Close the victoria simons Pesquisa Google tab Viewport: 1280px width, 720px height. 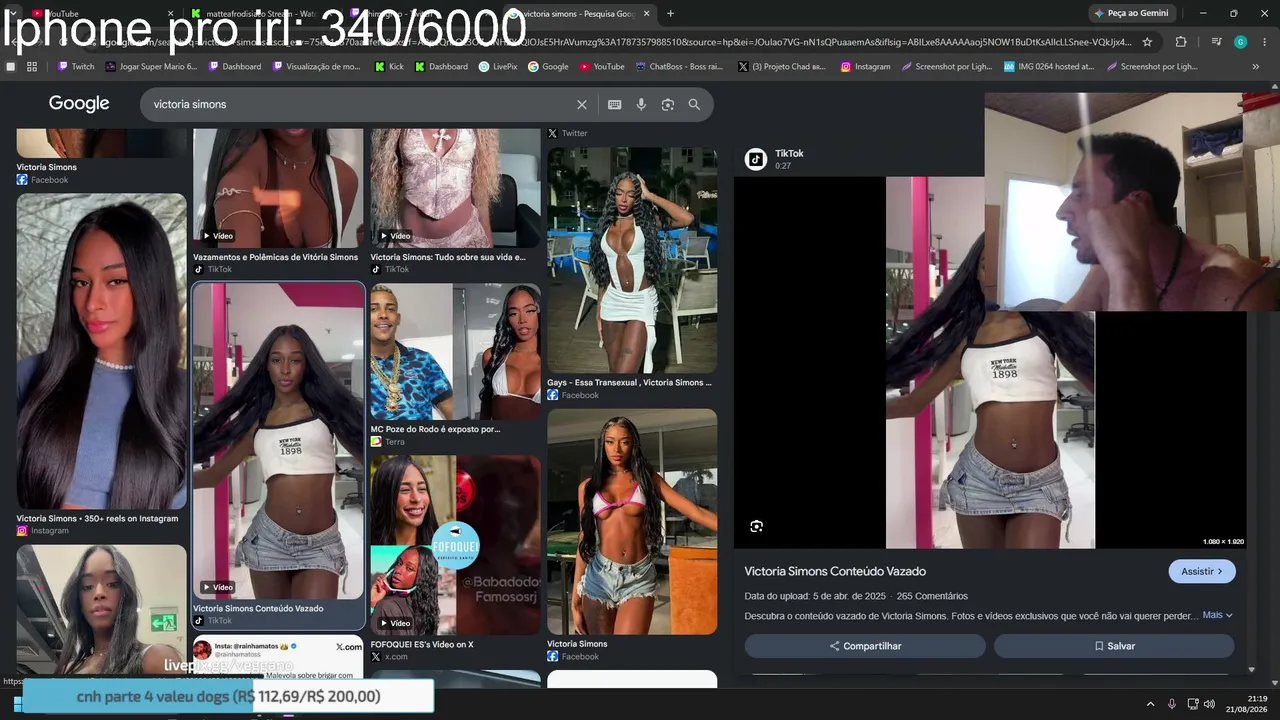point(646,14)
